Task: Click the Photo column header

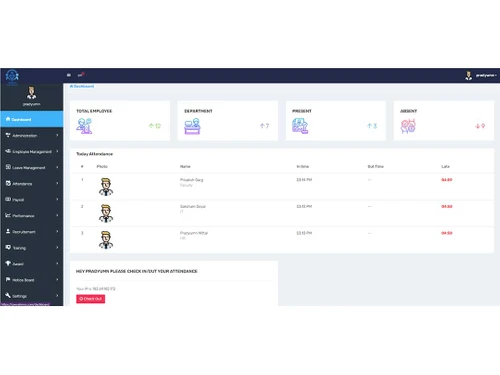Action: click(102, 166)
